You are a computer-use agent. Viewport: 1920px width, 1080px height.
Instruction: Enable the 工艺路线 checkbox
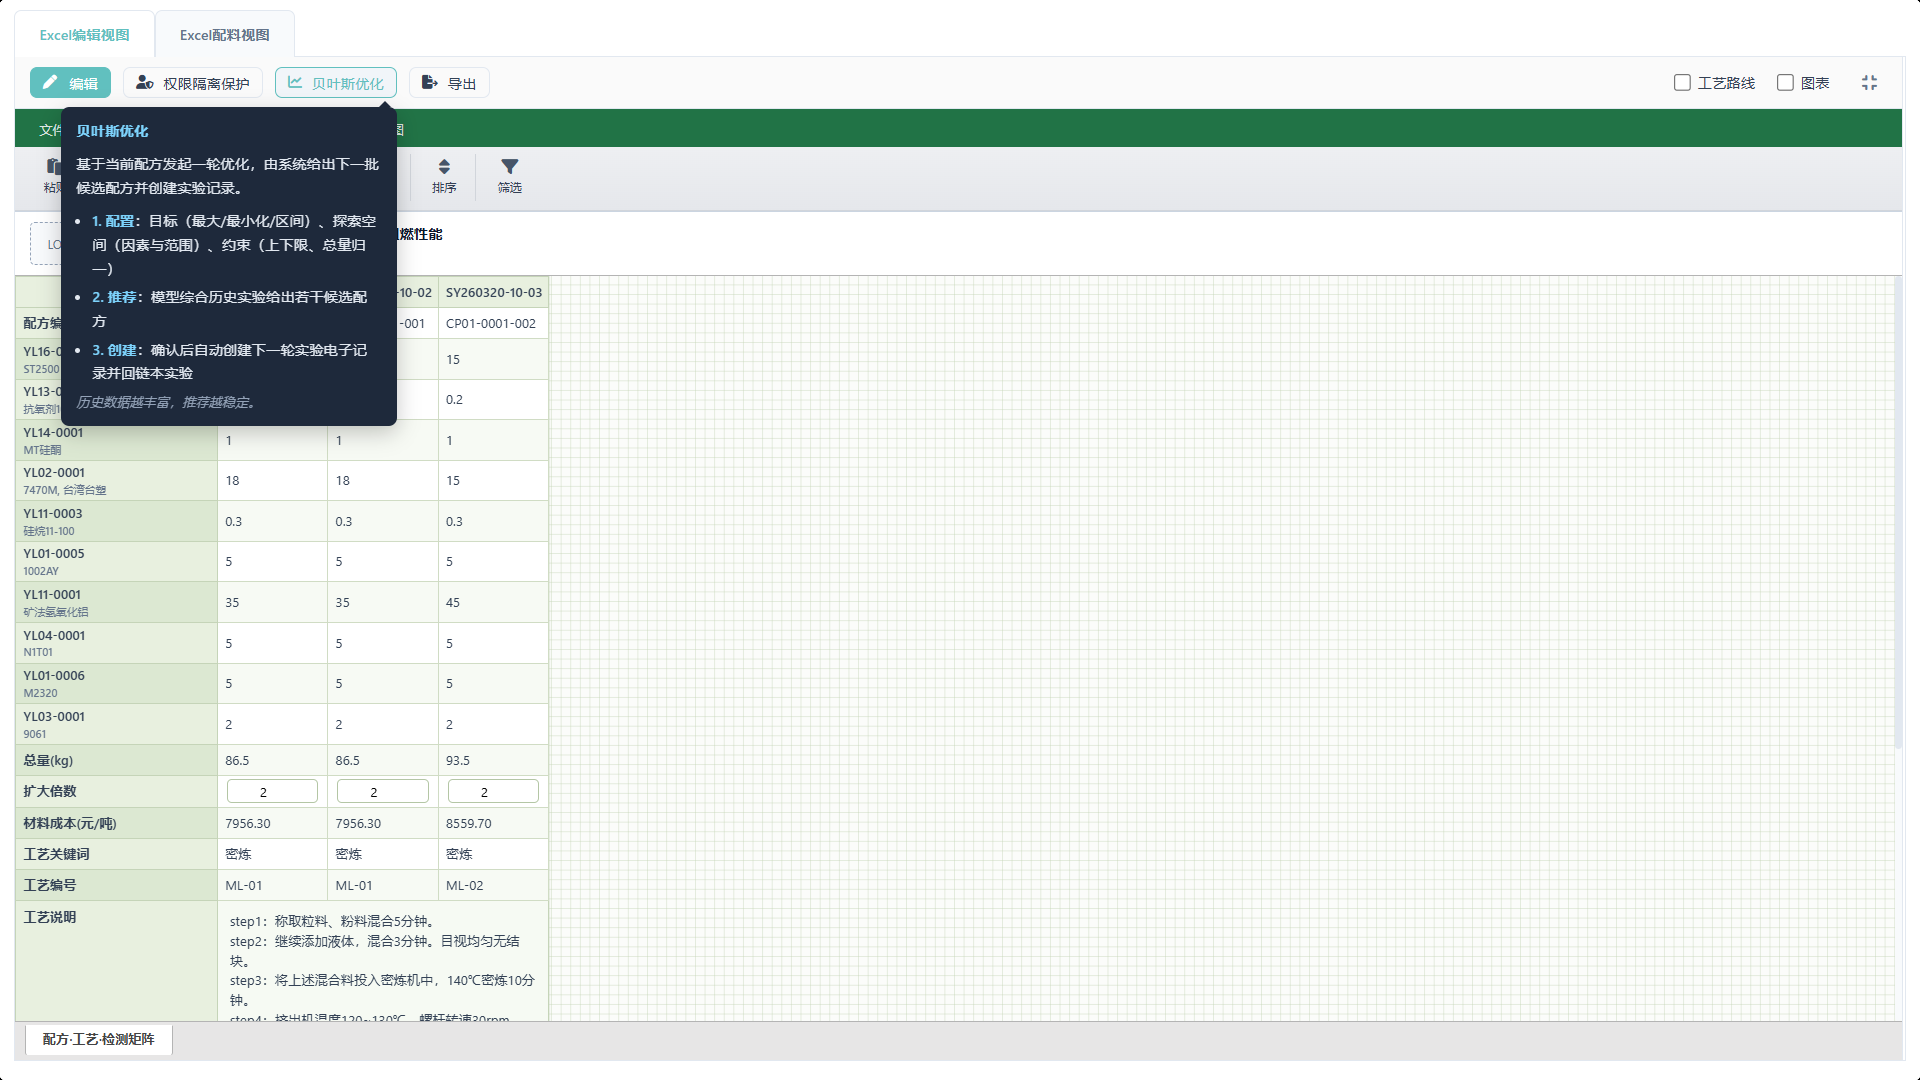(x=1682, y=83)
